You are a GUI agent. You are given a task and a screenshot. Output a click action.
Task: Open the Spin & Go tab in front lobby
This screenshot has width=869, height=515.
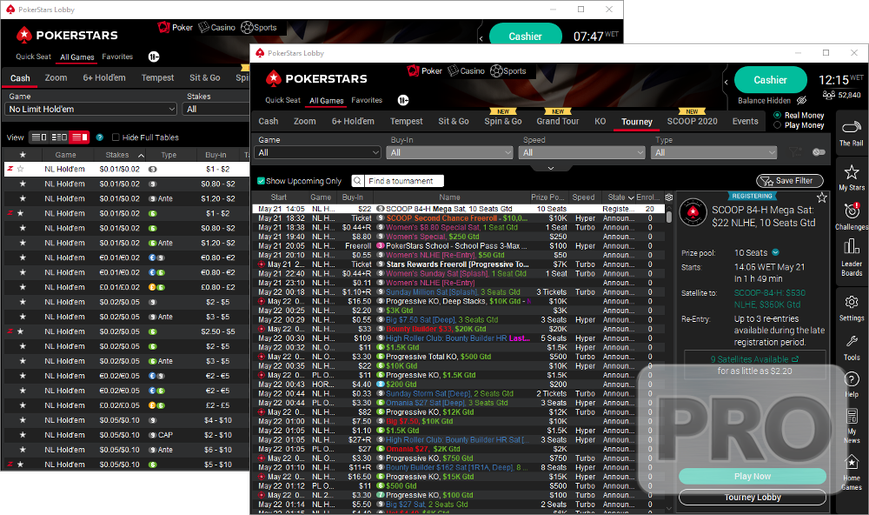[x=503, y=121]
